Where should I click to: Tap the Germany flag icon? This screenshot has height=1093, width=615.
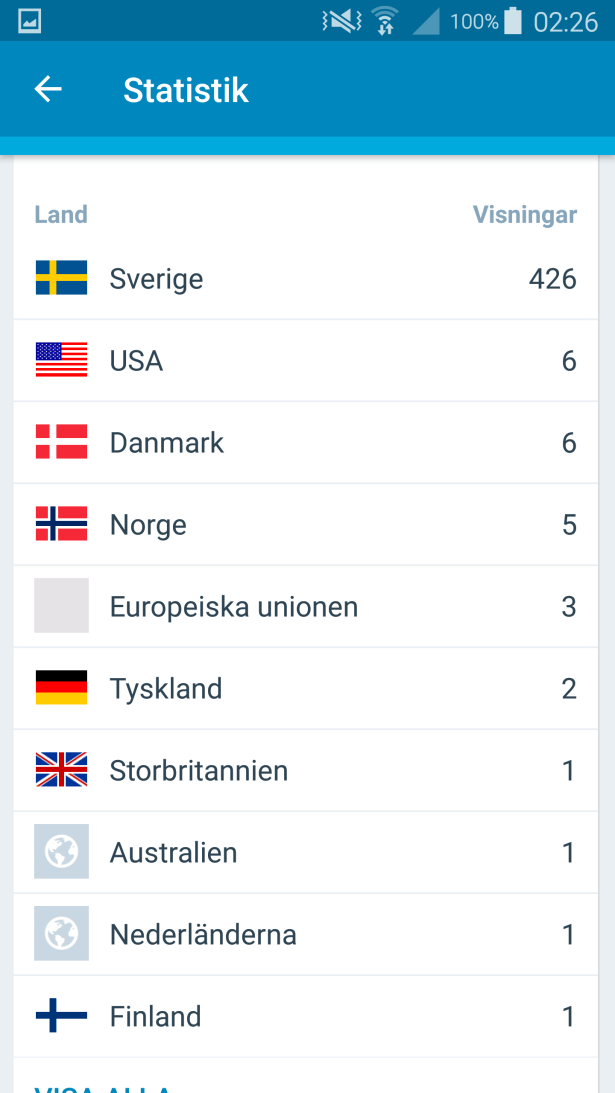coord(61,688)
